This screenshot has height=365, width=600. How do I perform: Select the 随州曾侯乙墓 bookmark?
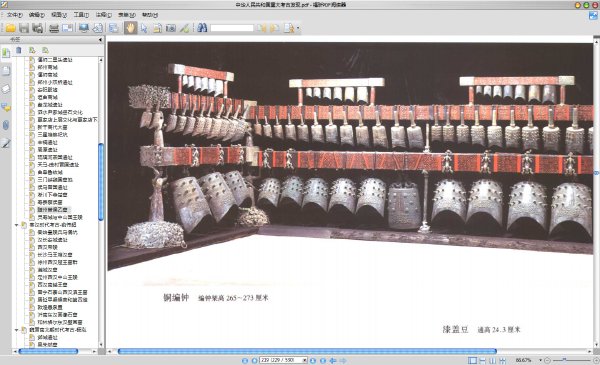click(52, 210)
